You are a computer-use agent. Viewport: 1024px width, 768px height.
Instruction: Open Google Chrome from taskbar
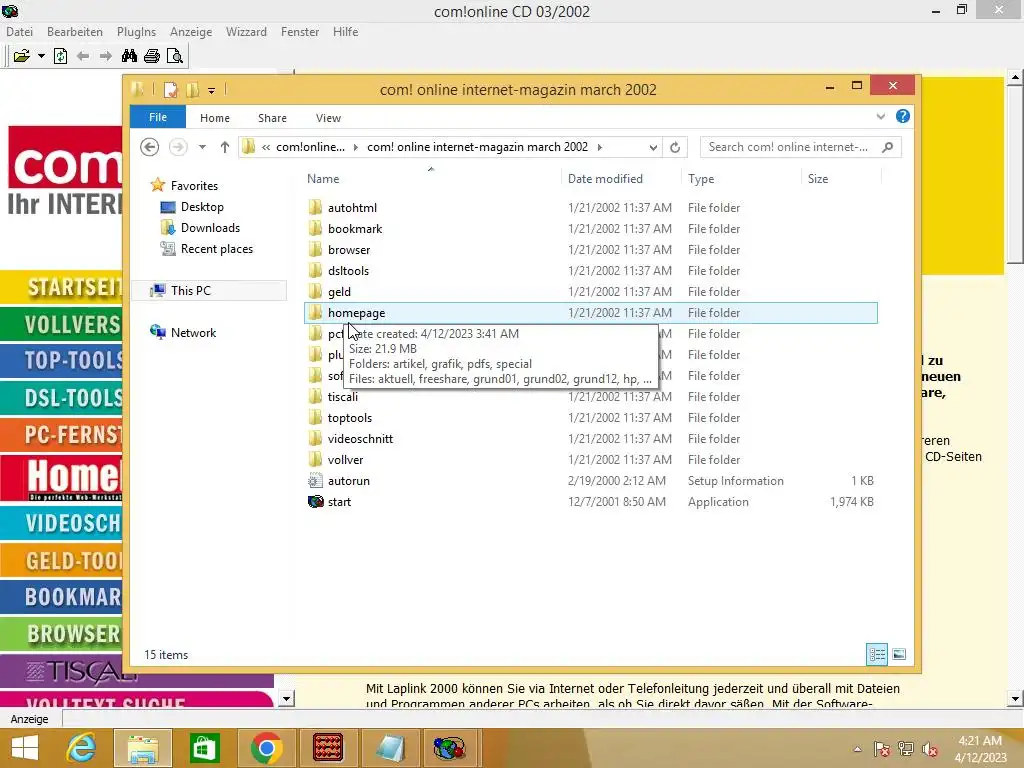pos(266,748)
